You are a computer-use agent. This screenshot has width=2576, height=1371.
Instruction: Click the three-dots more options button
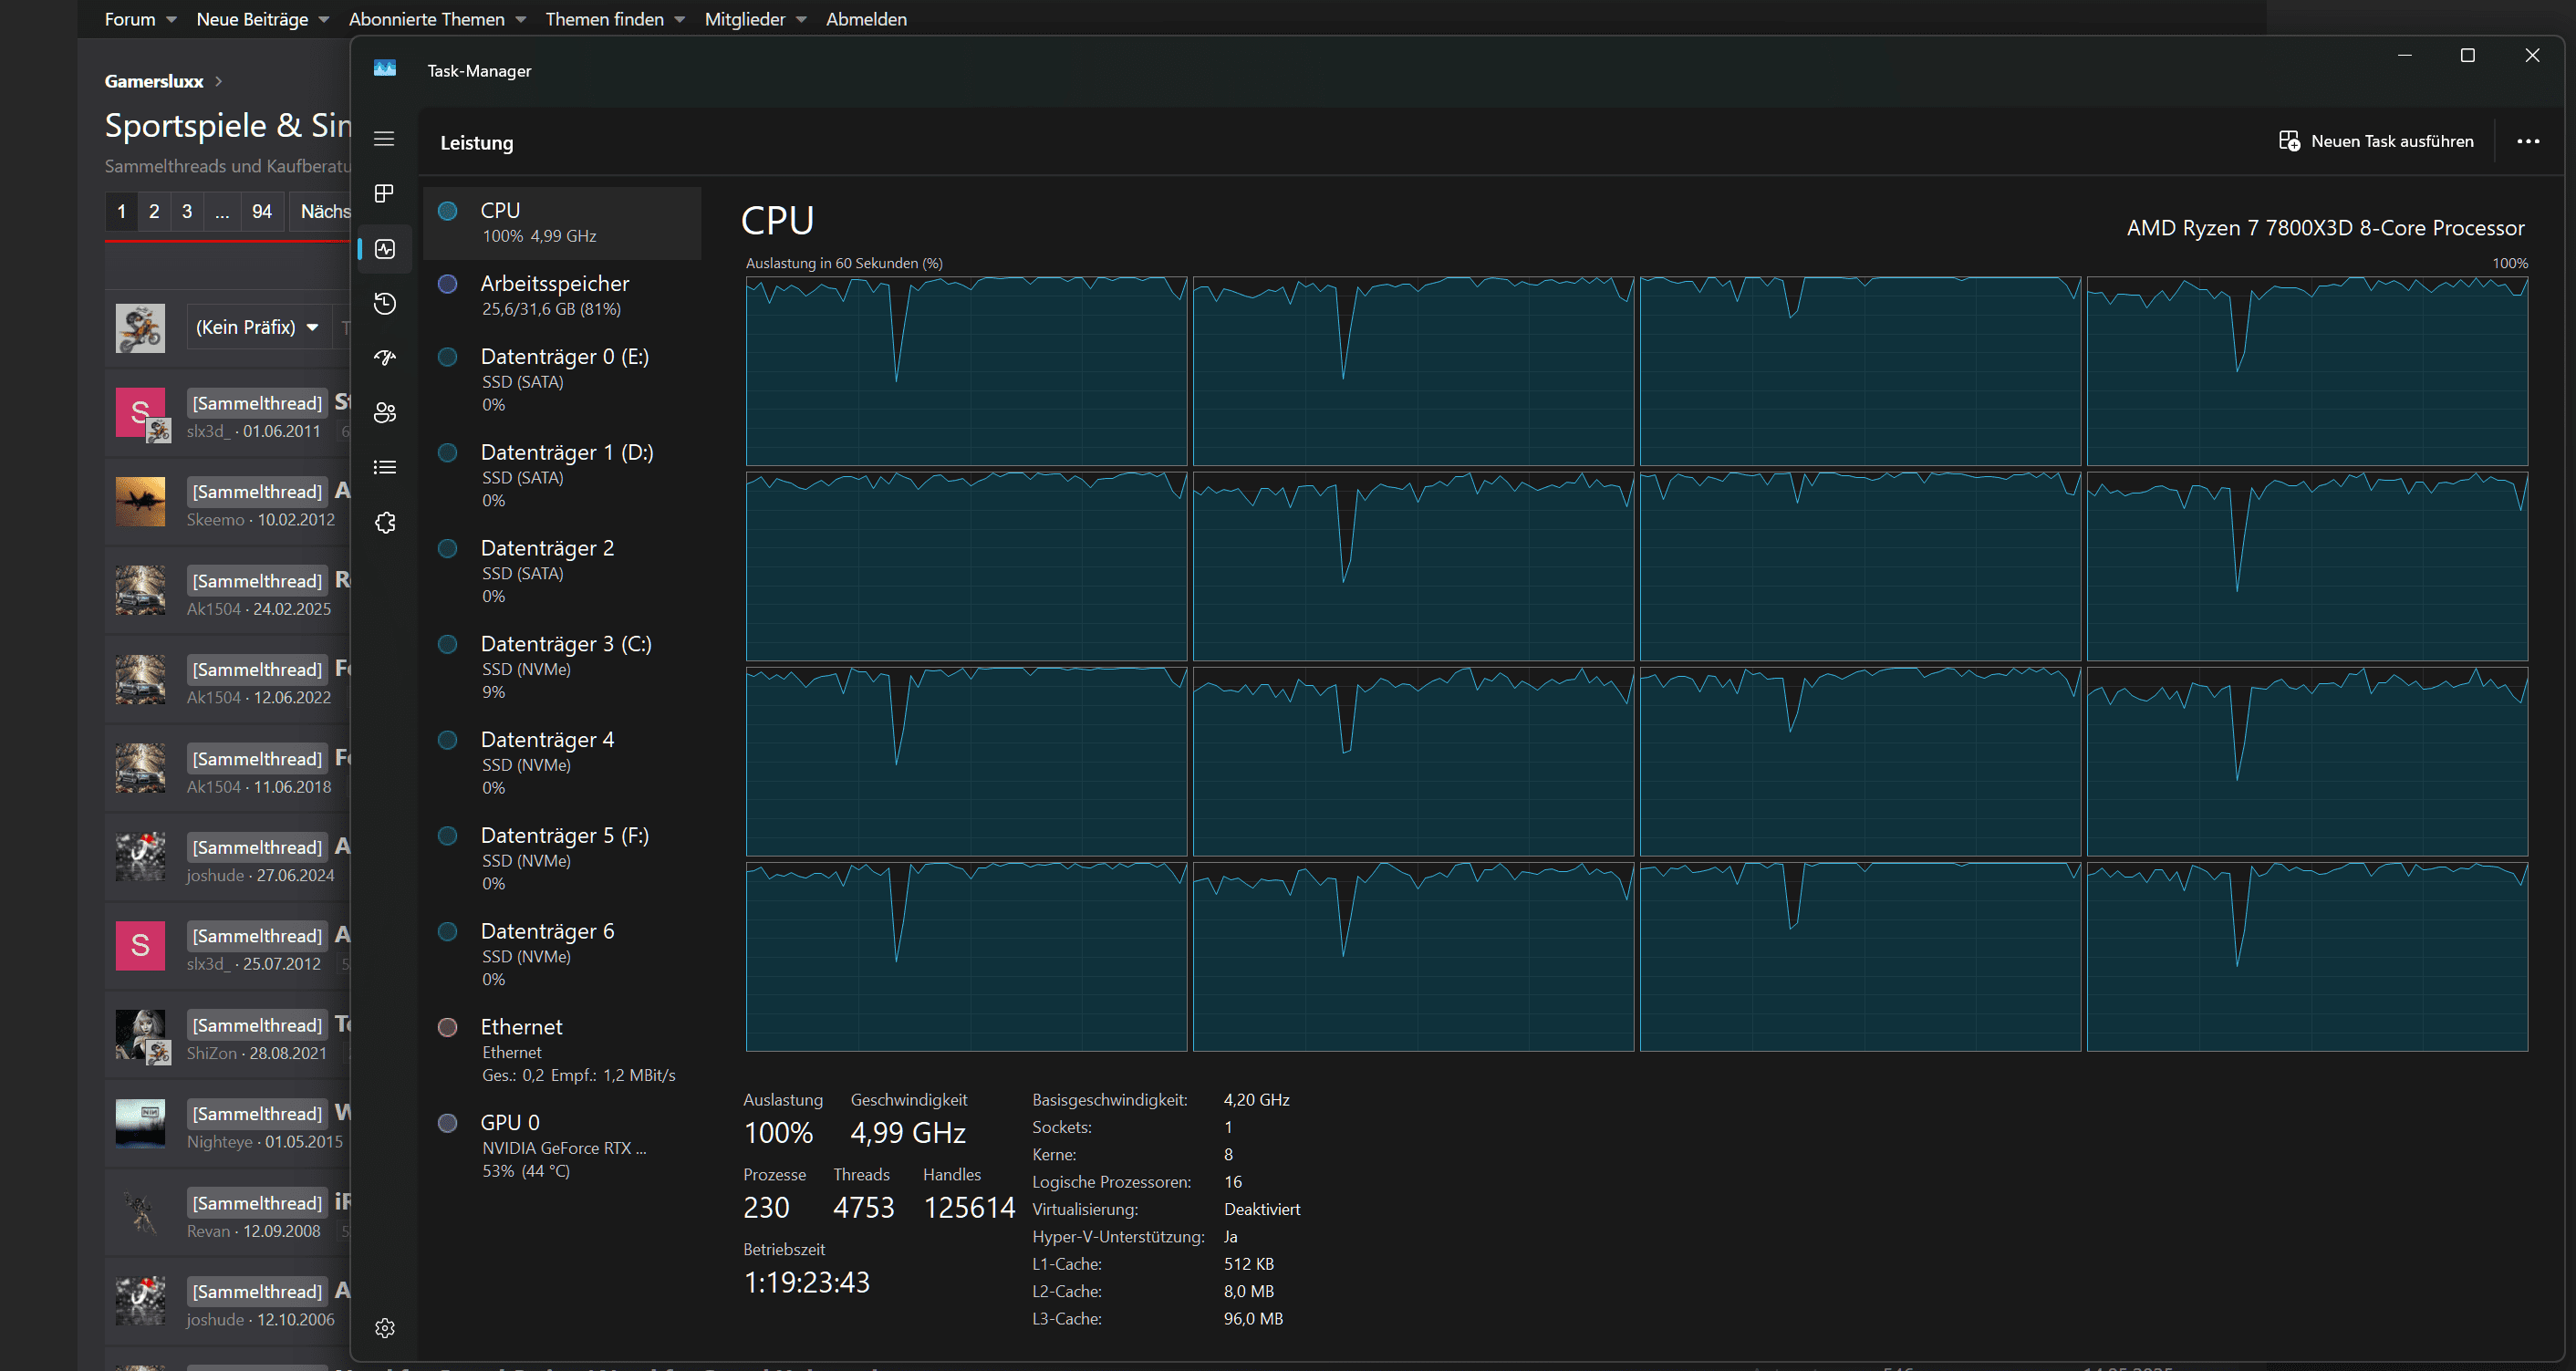(2528, 142)
